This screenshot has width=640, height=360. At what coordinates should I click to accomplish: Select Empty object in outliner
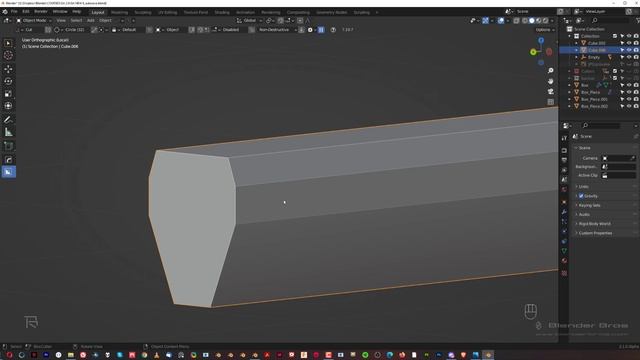tap(593, 57)
